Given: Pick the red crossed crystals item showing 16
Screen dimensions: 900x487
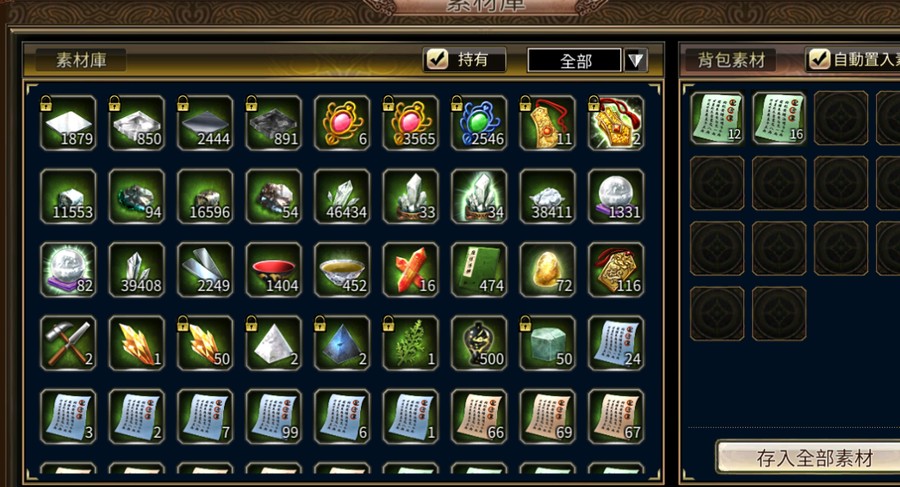Looking at the screenshot, I should (x=410, y=269).
